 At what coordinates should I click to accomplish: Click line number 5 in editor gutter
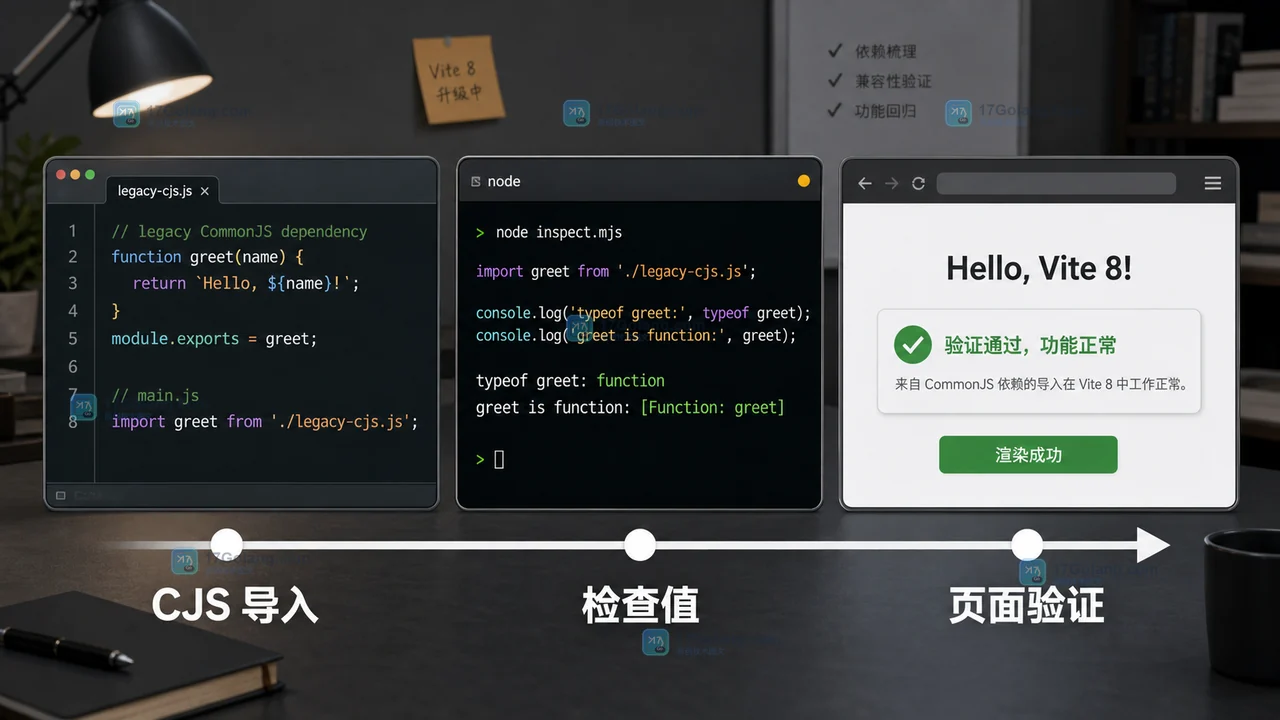[x=72, y=339]
